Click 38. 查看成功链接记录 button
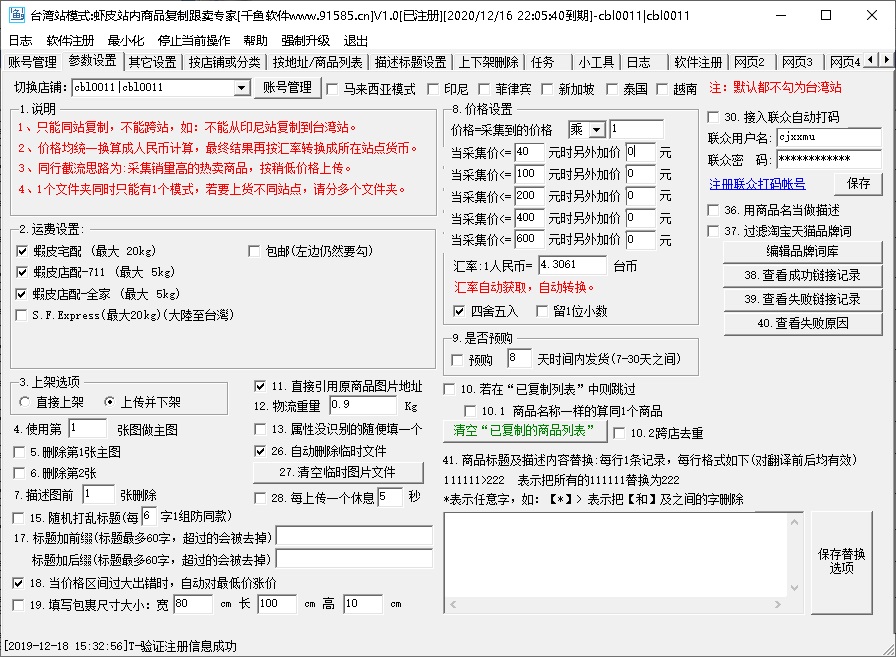This screenshot has height=657, width=896. [802, 275]
